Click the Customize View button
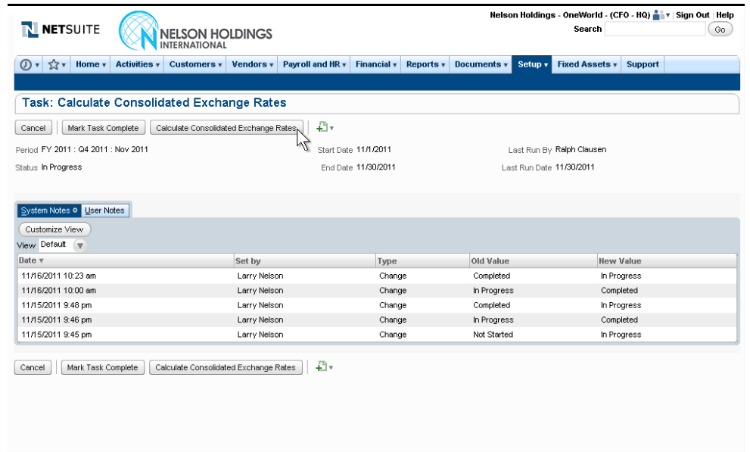Screen dimensions: 750x452 (55, 230)
